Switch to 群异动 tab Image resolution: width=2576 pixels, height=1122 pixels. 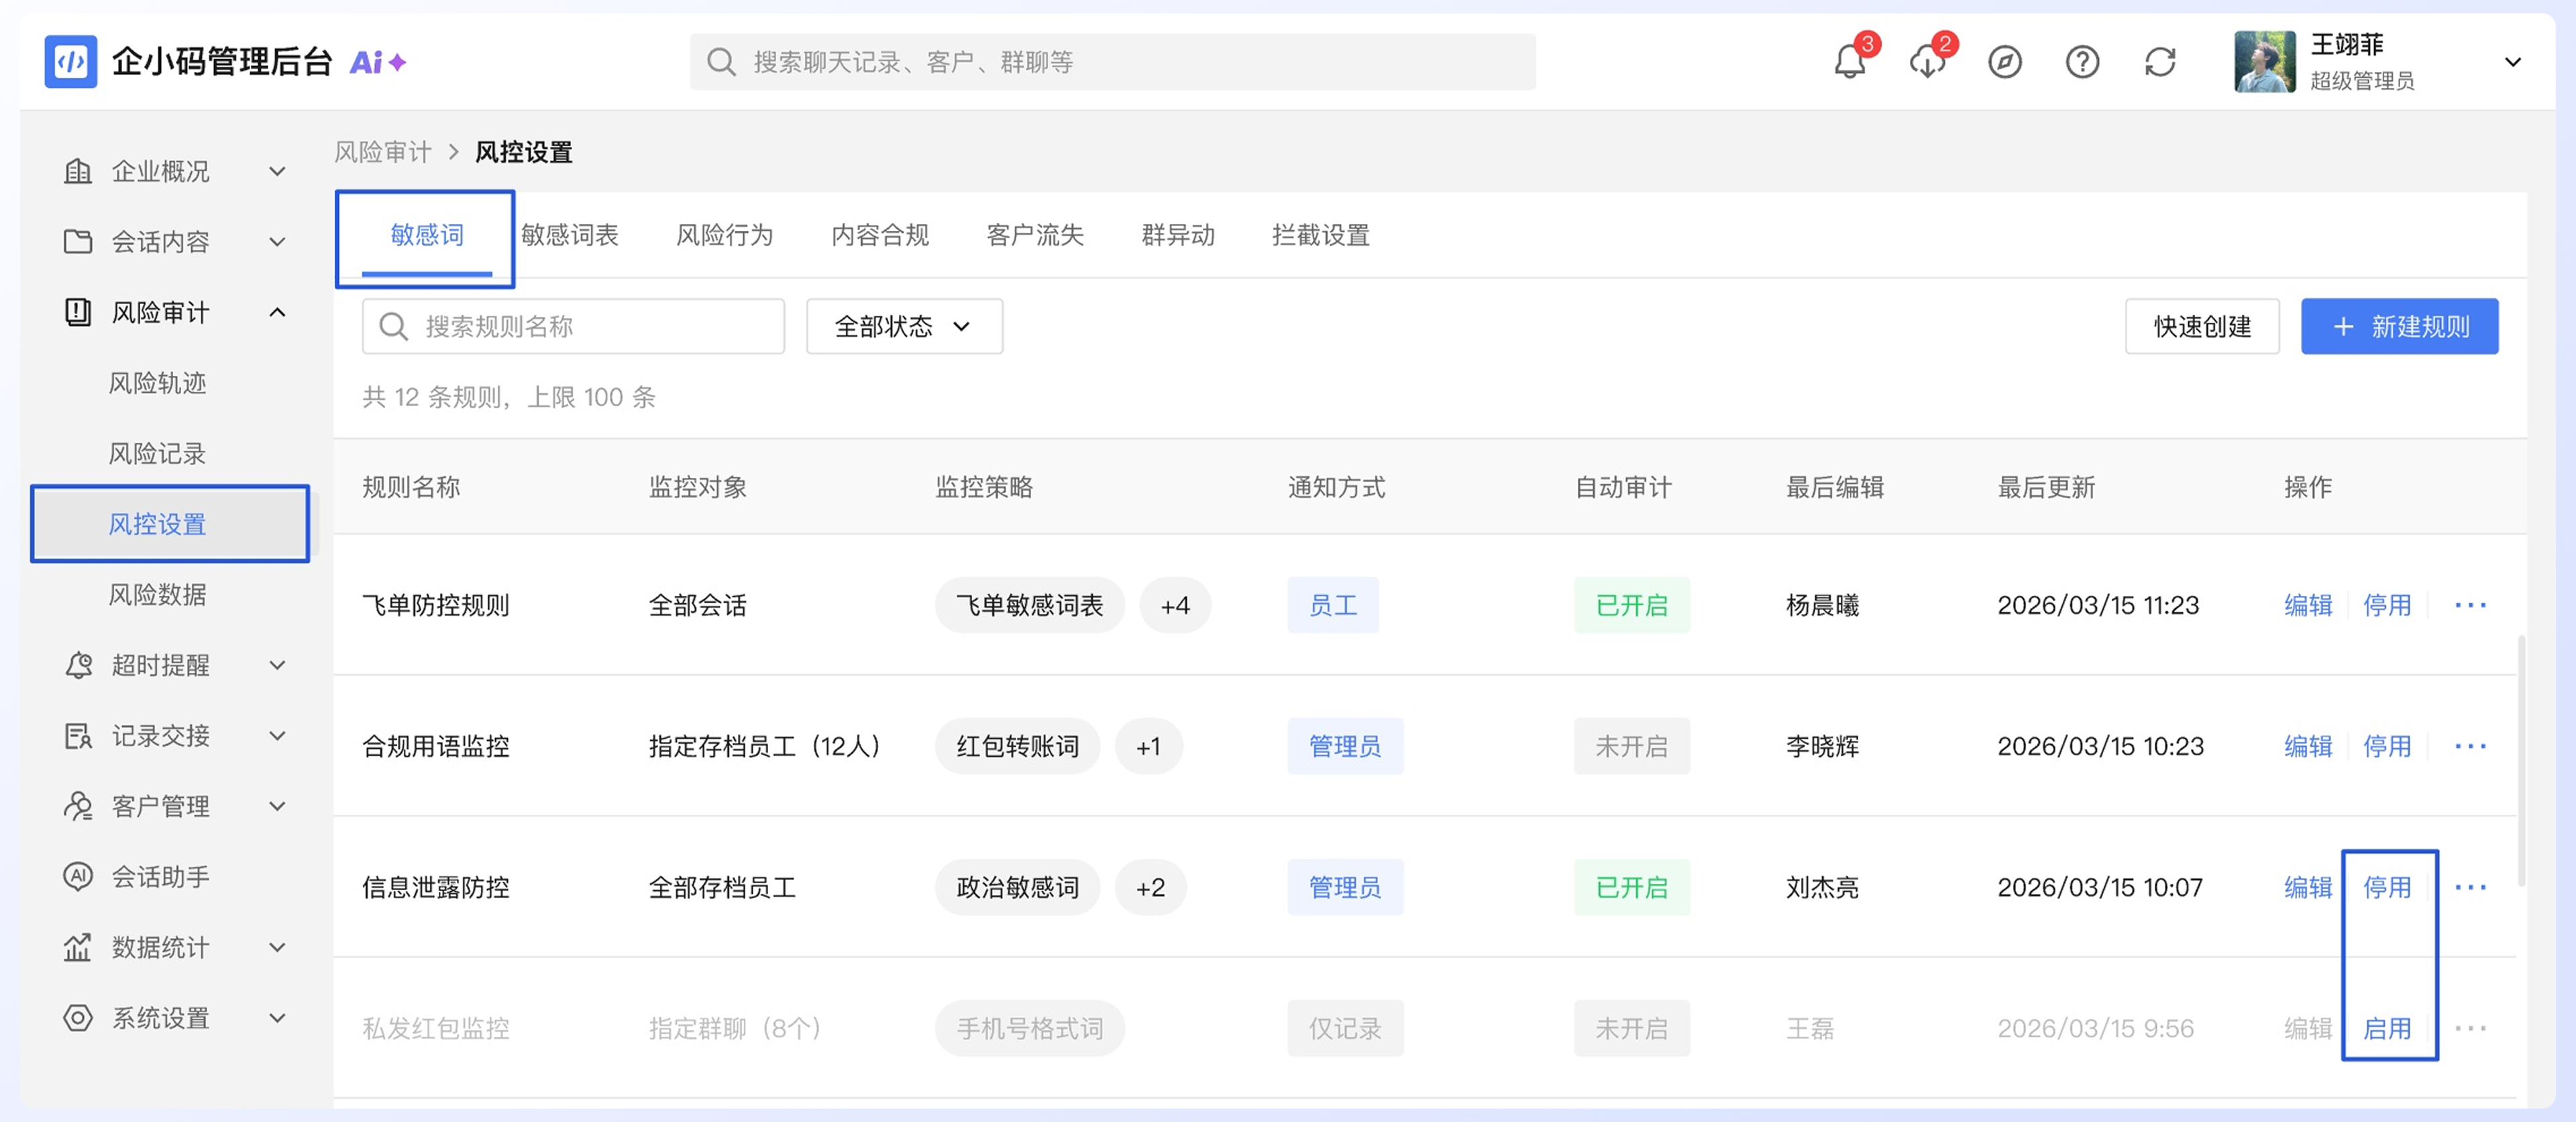[x=1178, y=236]
